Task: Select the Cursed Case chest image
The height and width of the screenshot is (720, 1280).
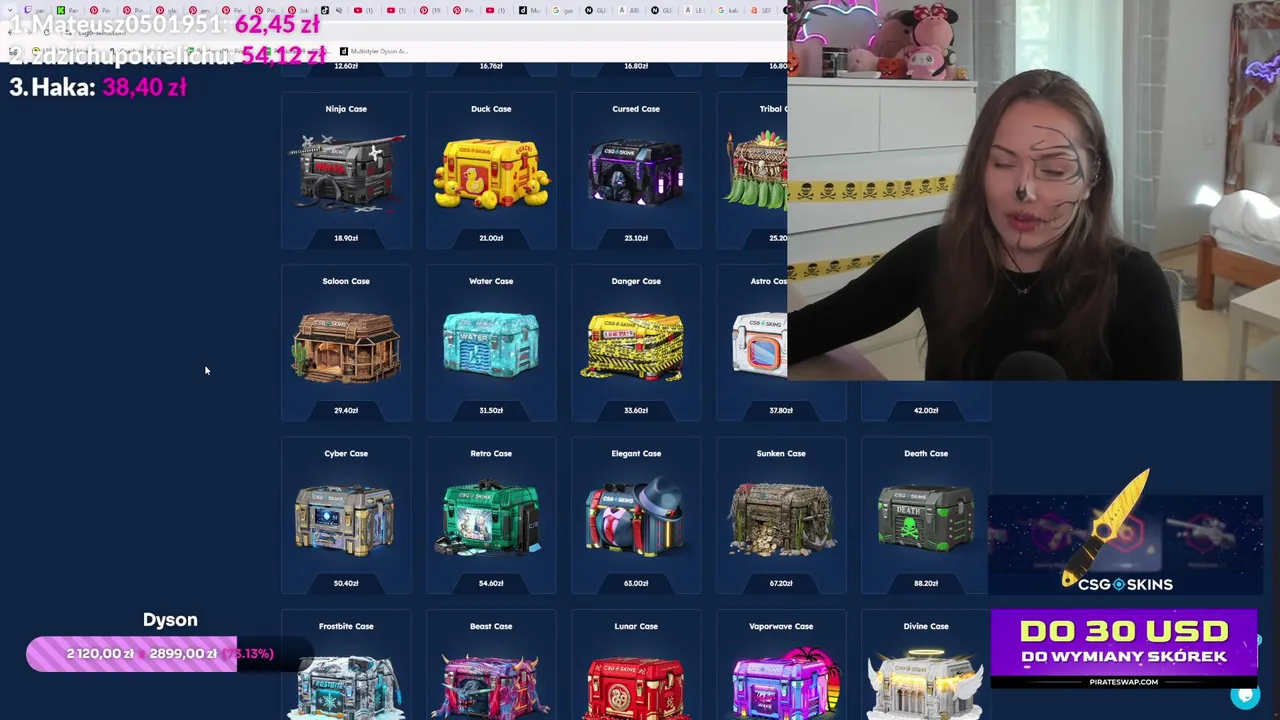Action: (636, 174)
